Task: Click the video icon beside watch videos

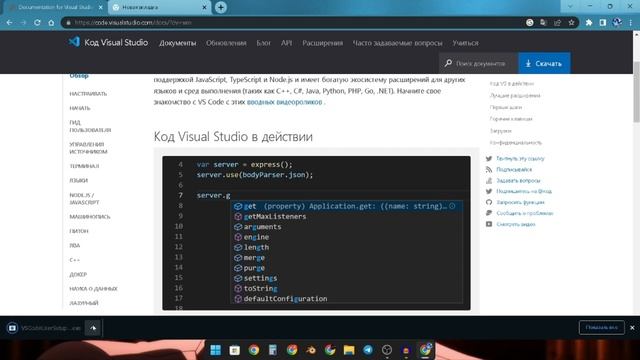Action: point(489,224)
